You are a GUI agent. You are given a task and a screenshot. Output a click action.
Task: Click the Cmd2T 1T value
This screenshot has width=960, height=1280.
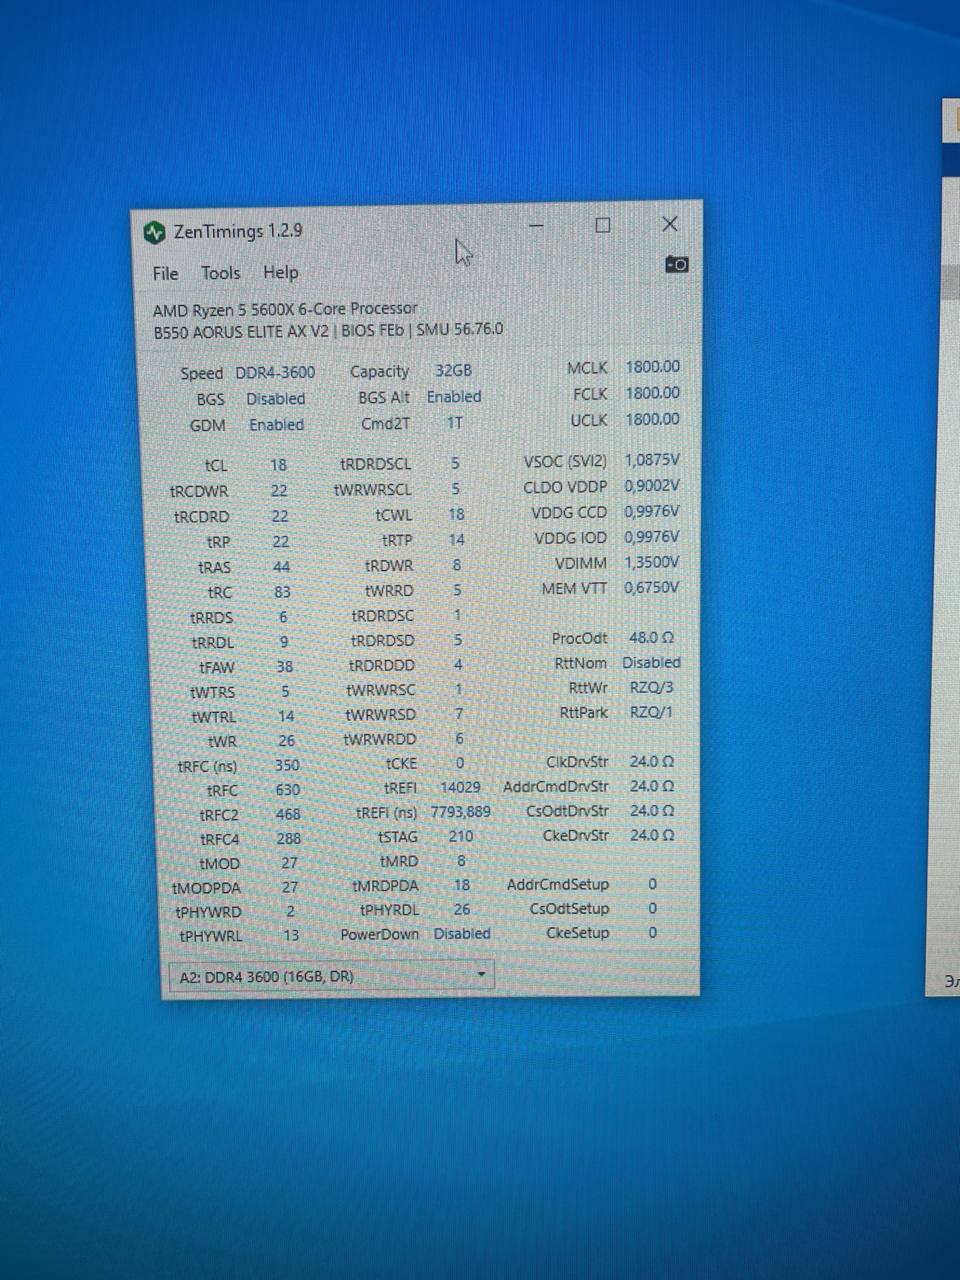click(455, 423)
